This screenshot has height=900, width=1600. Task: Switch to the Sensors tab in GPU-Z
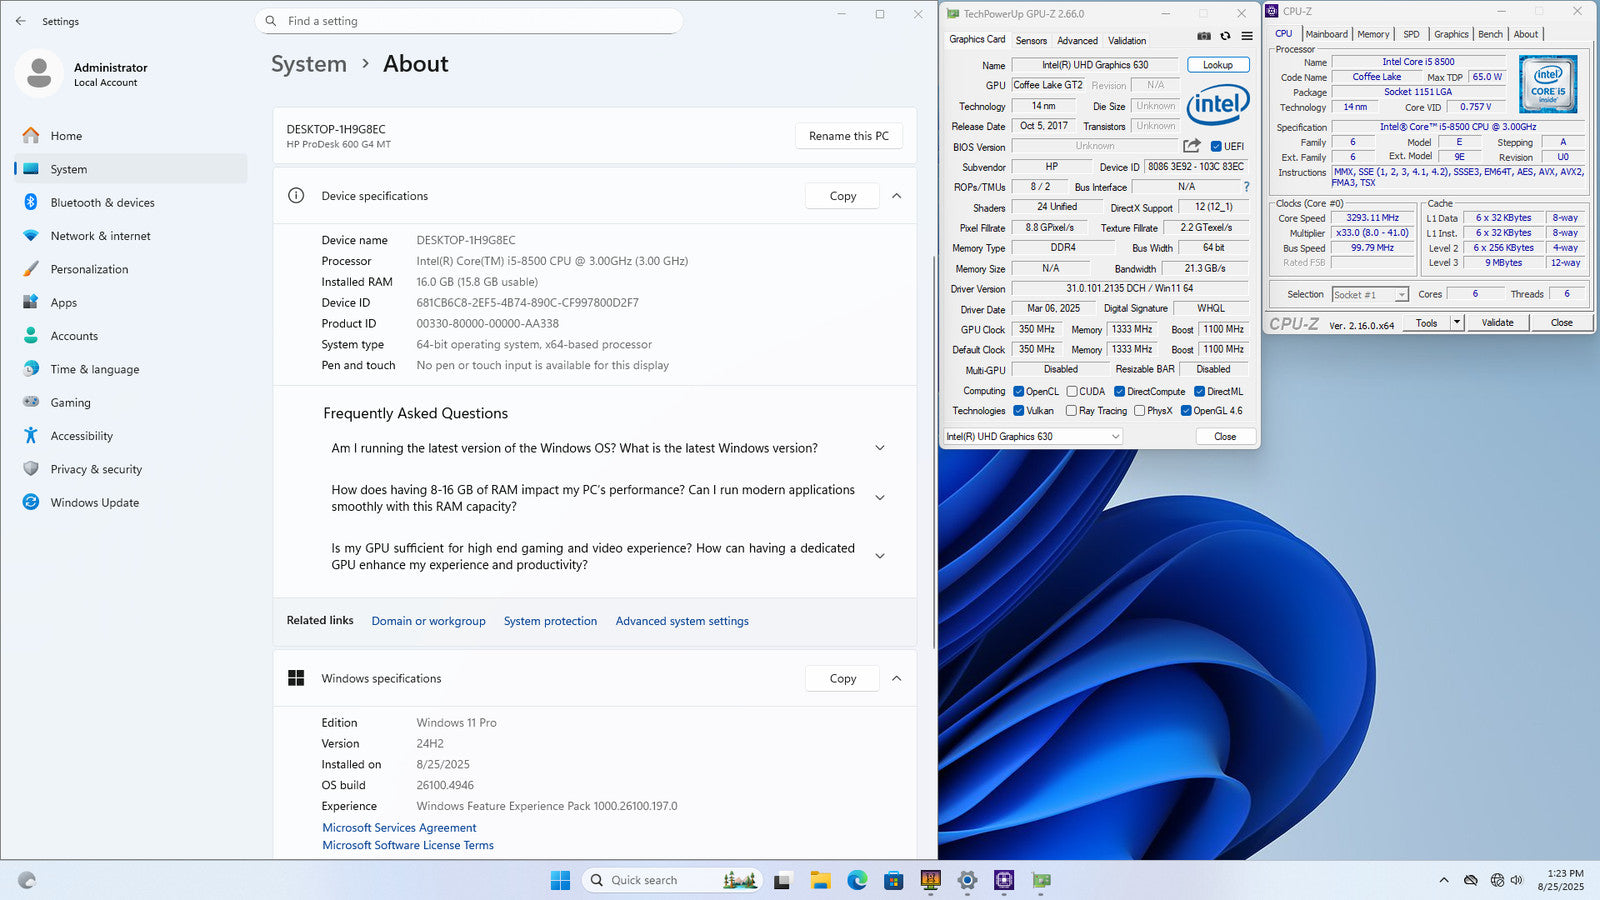(1031, 41)
